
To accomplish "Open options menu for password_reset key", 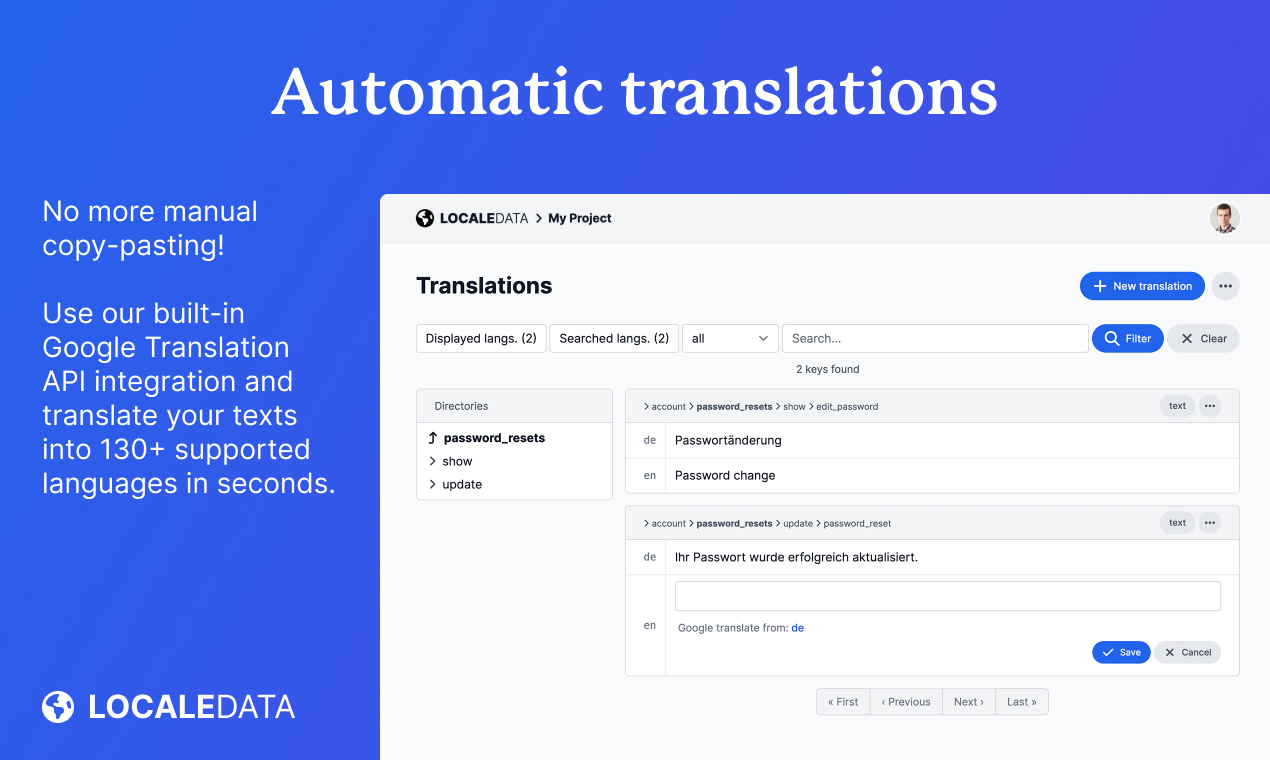I will point(1210,523).
